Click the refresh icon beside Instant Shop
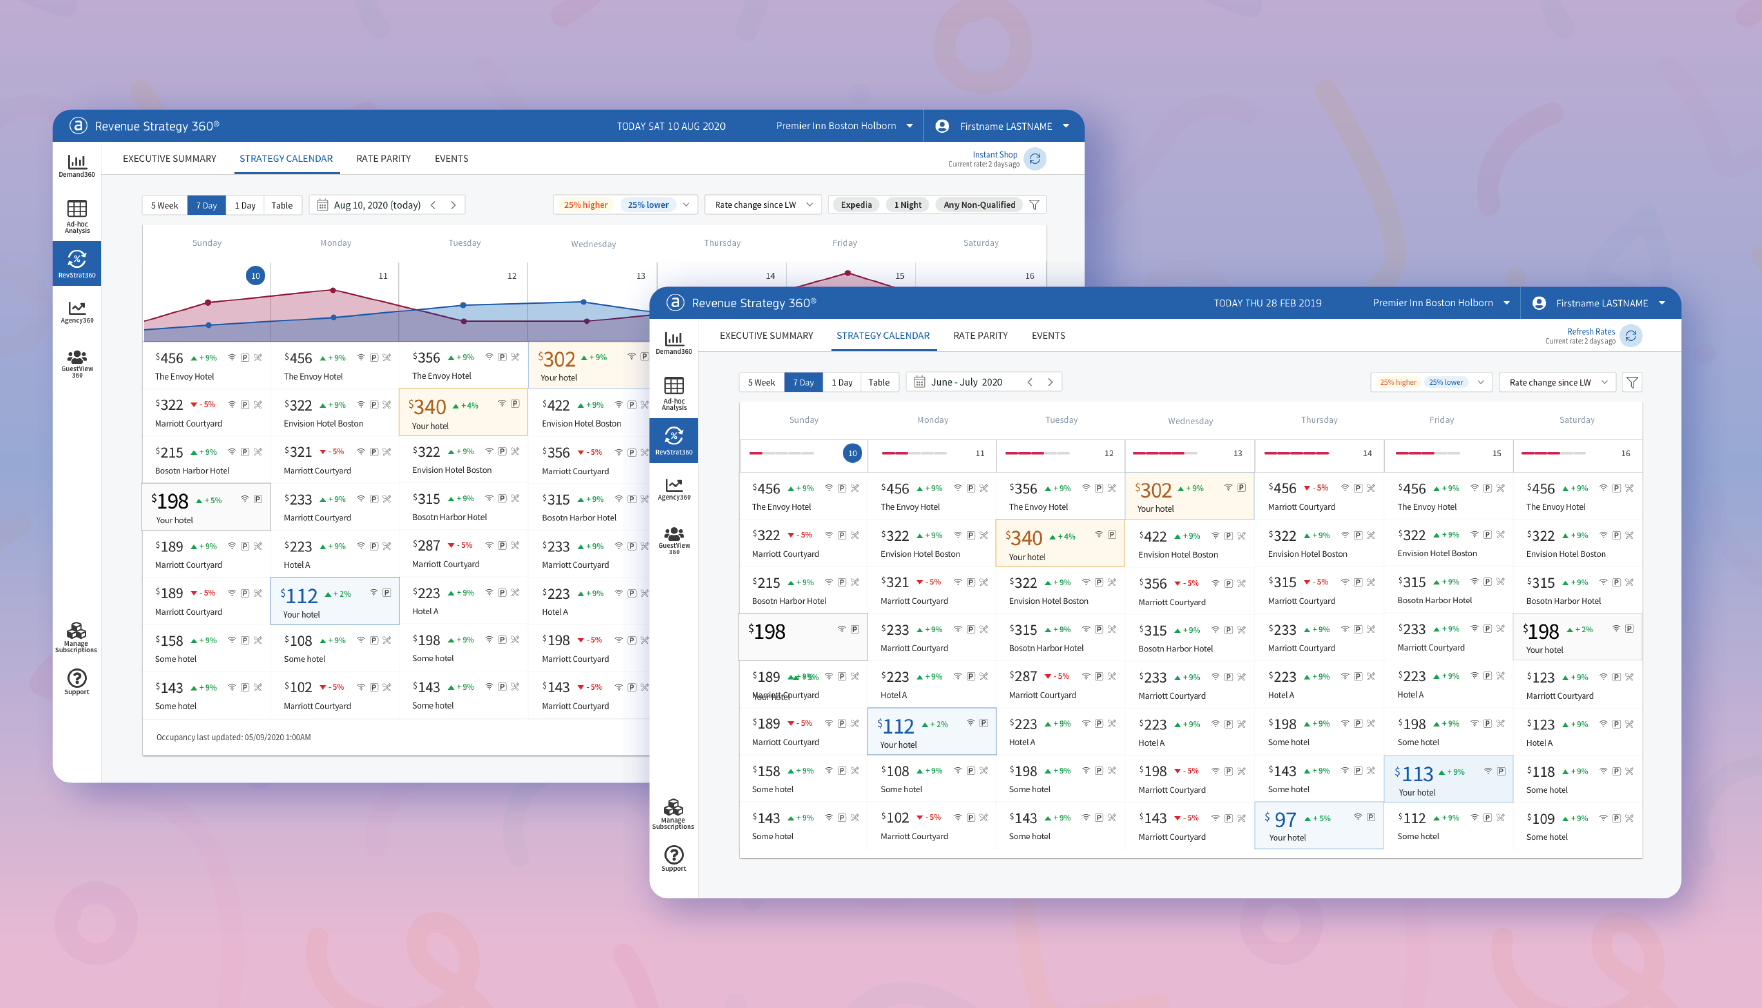1762x1008 pixels. tap(1035, 158)
